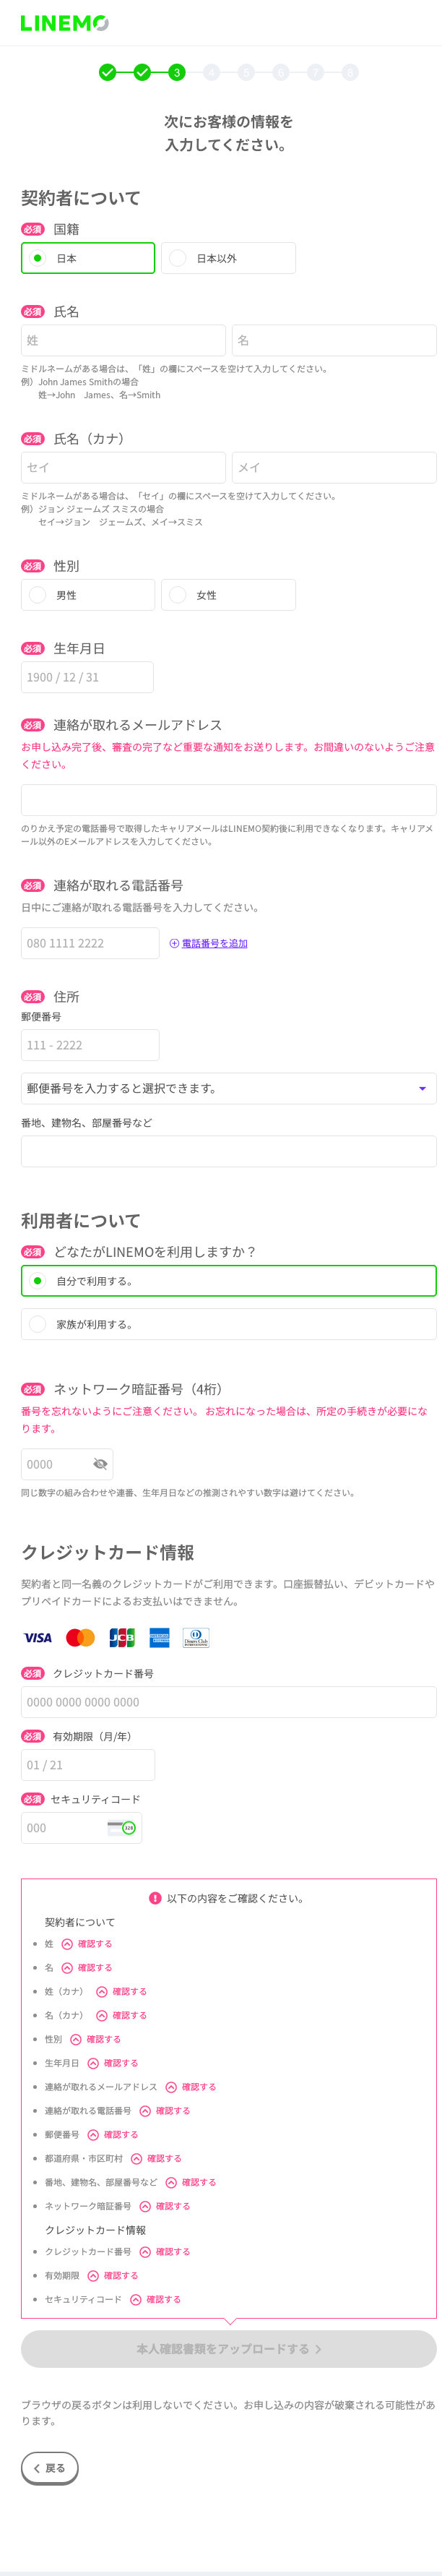442x2576 pixels.
Task: Click the VISA card logo
Action: pyautogui.click(x=38, y=1637)
